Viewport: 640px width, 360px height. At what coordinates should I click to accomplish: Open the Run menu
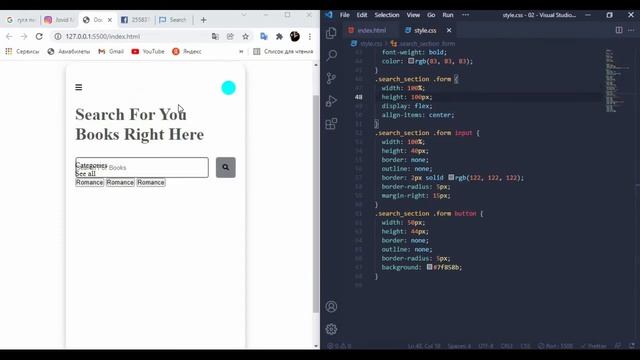[x=448, y=15]
